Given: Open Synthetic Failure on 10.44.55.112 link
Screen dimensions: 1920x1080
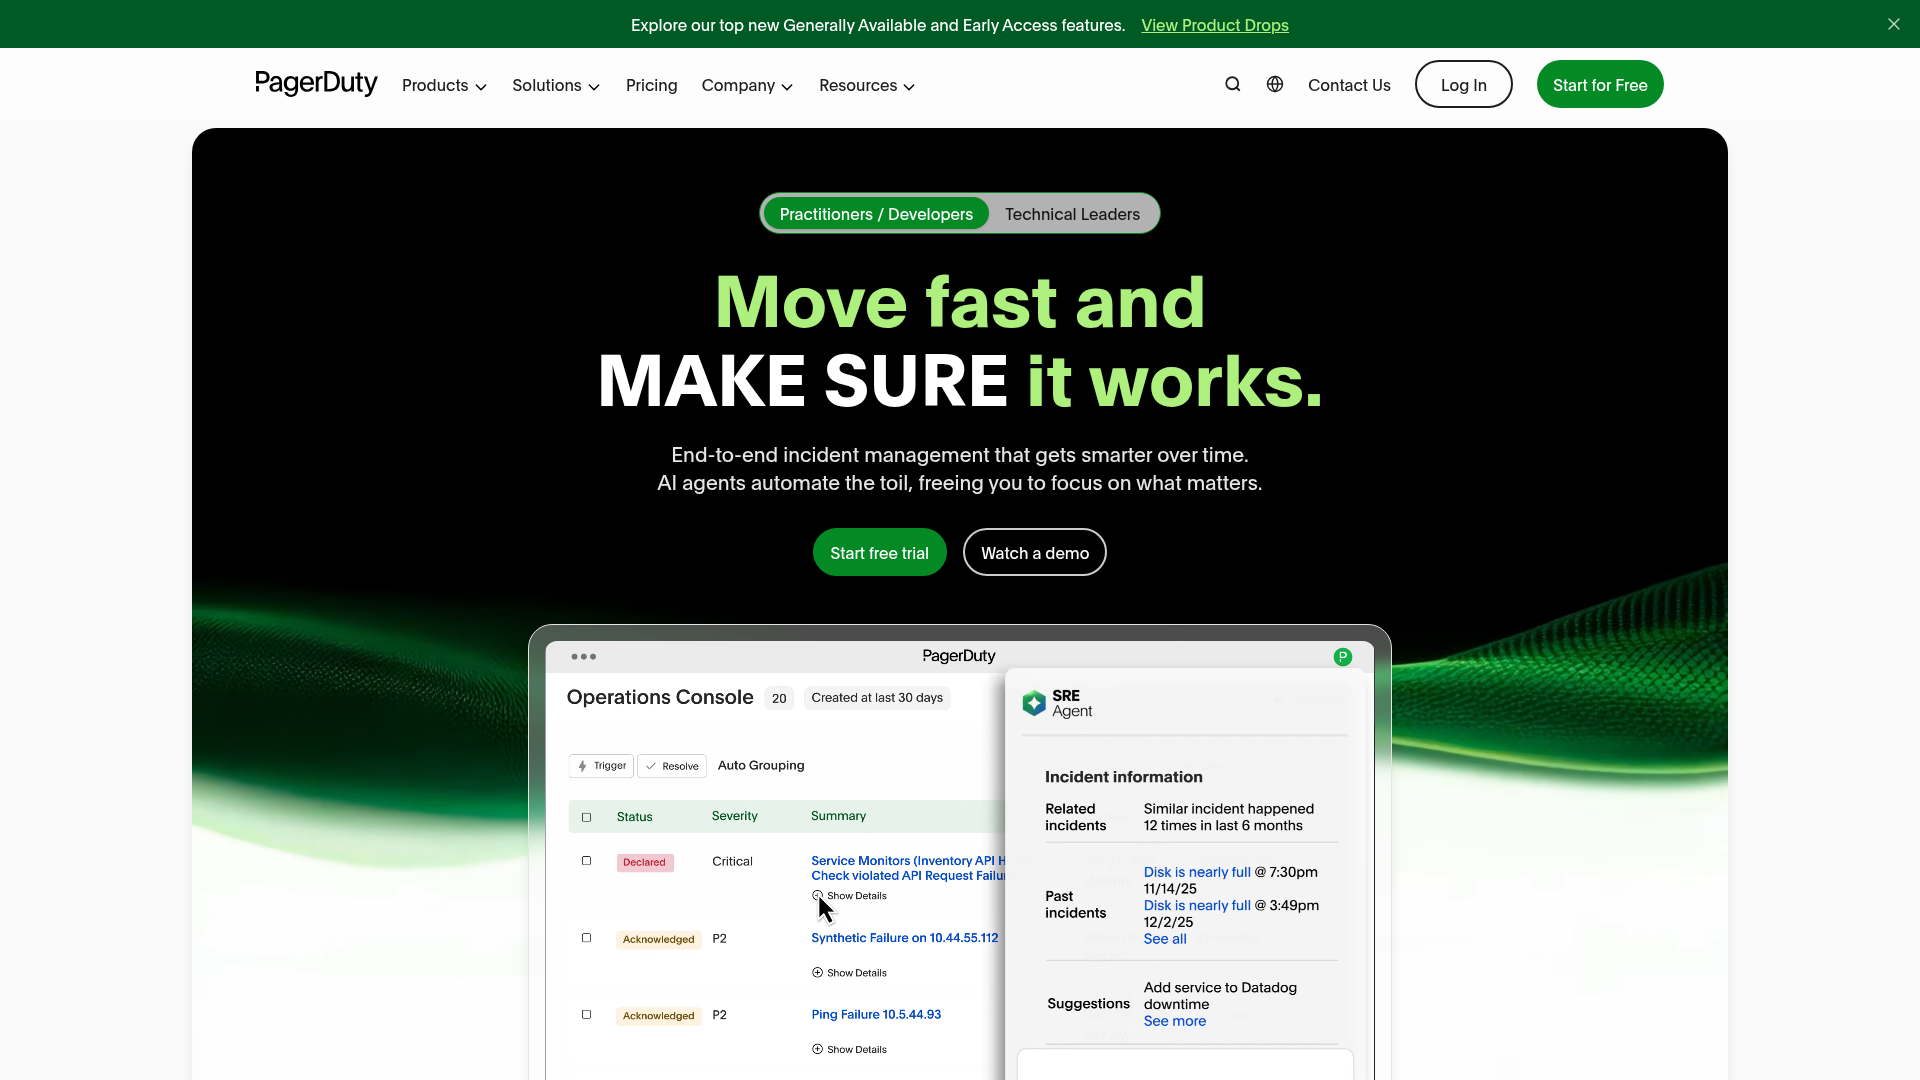Looking at the screenshot, I should click(x=905, y=938).
